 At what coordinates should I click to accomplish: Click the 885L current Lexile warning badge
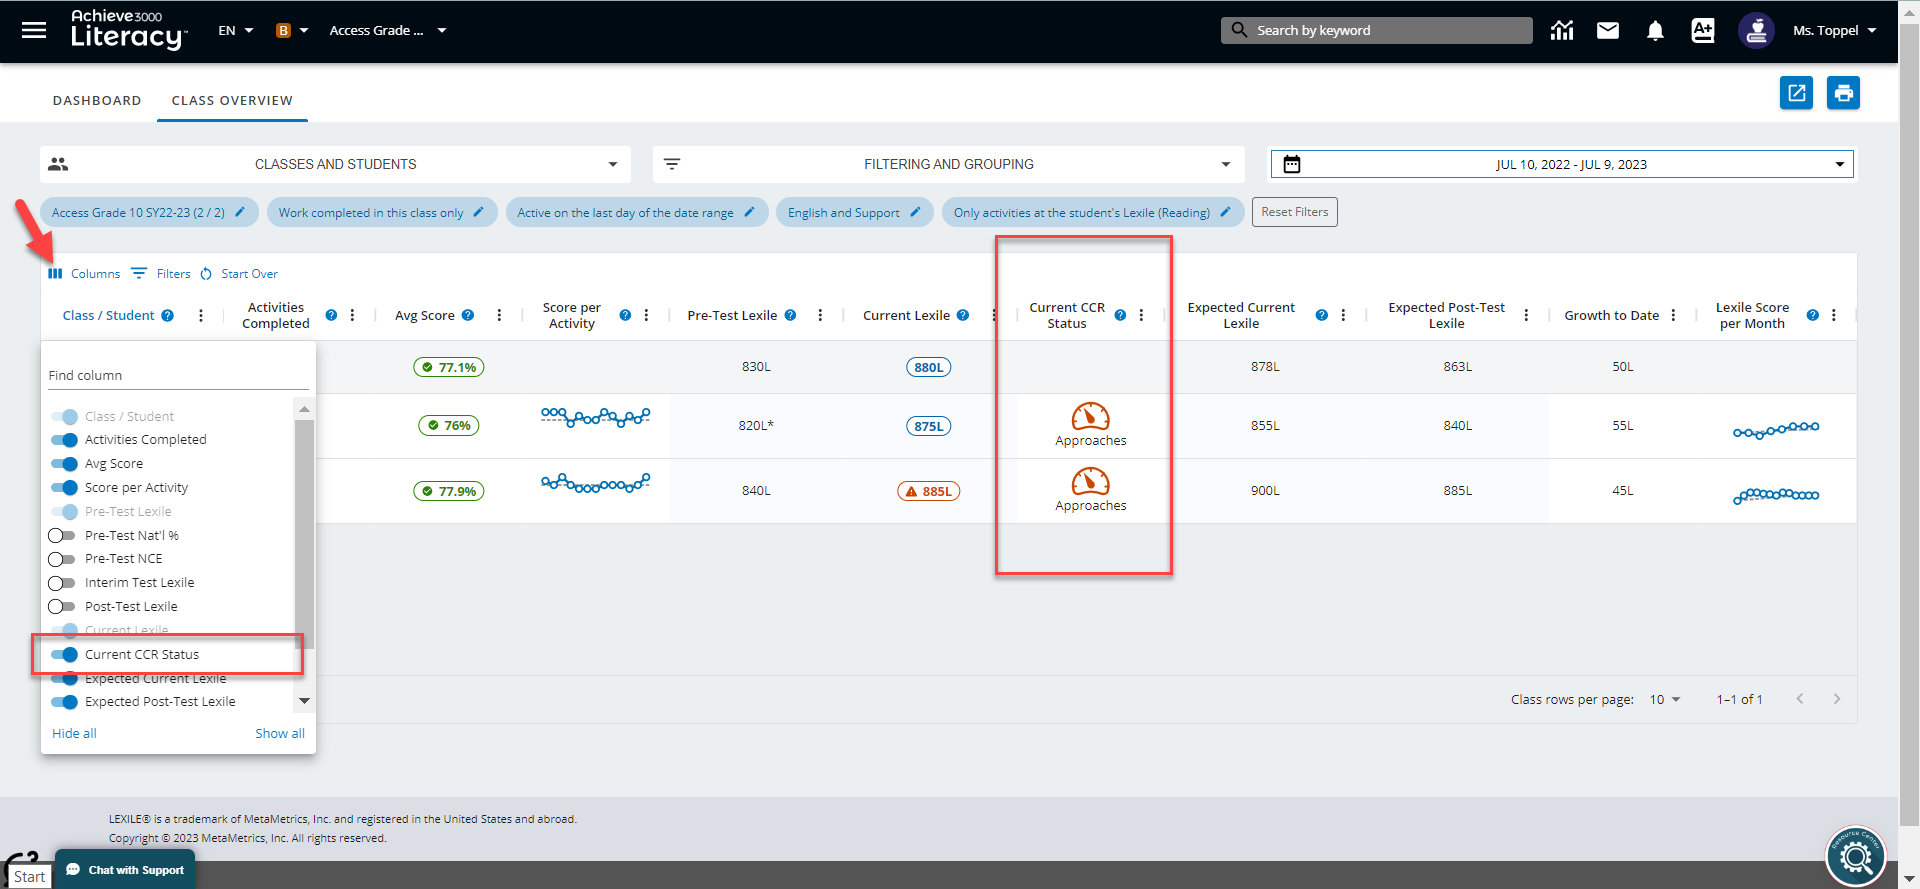(928, 491)
